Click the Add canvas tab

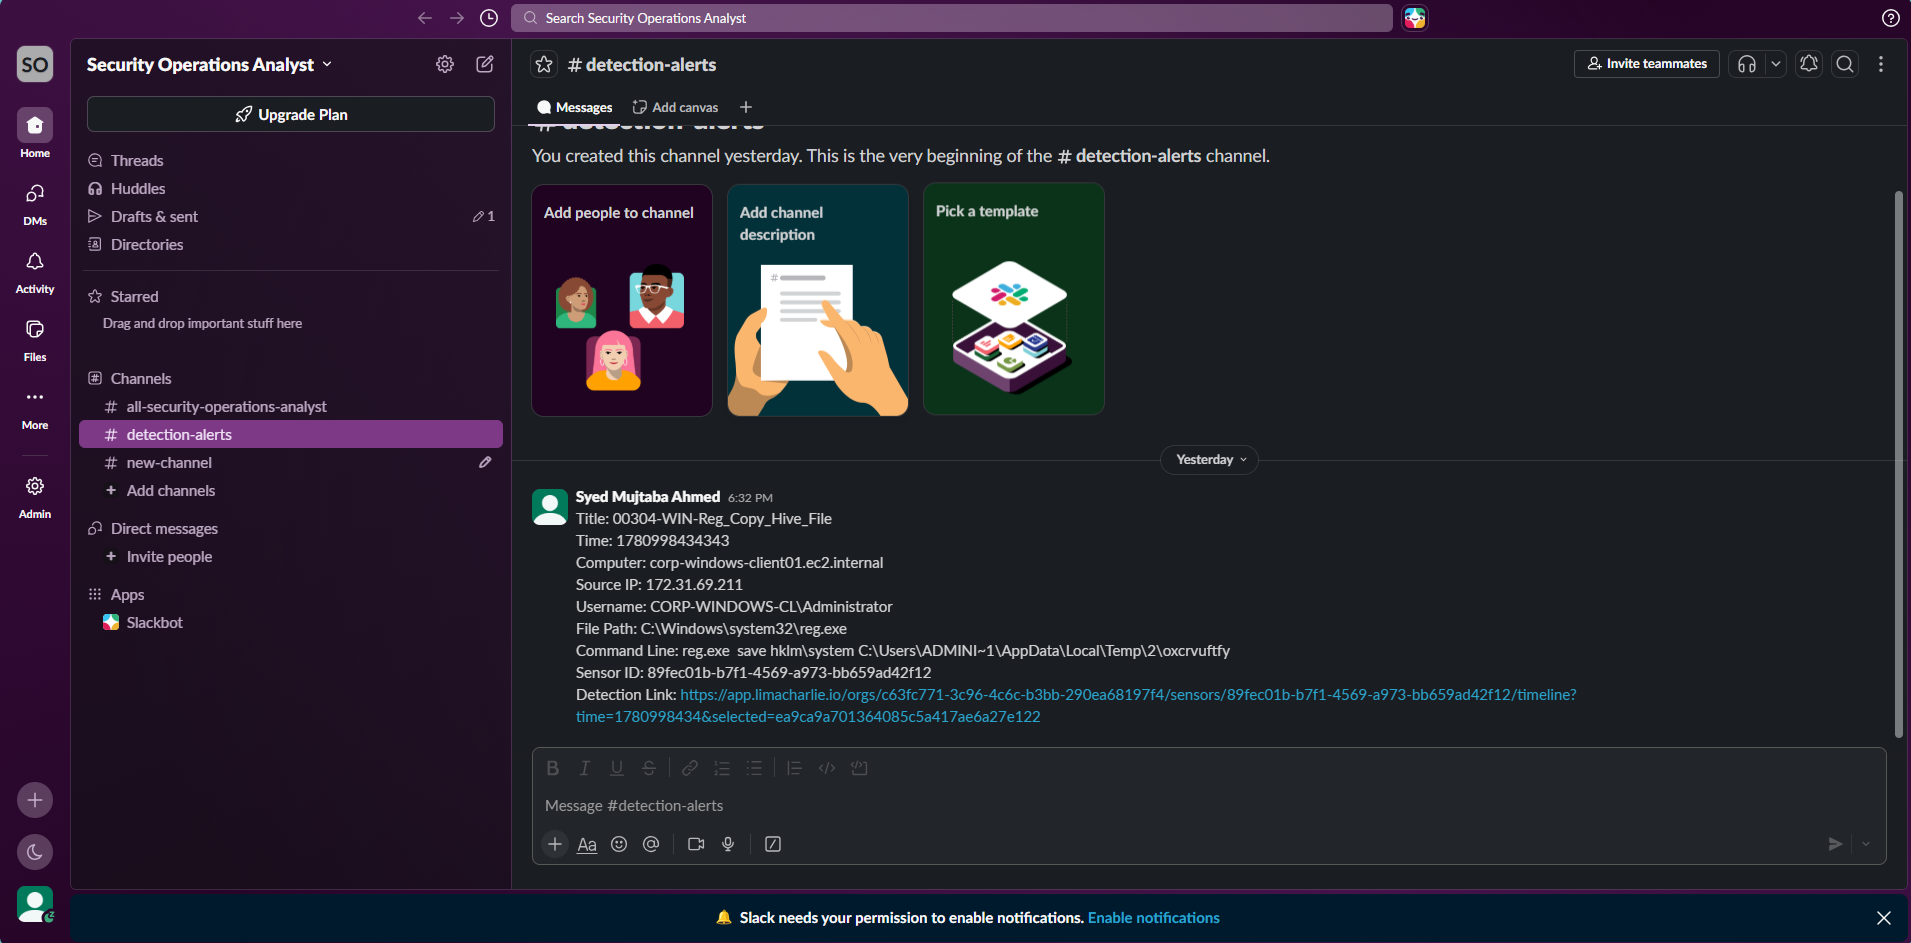pyautogui.click(x=675, y=107)
